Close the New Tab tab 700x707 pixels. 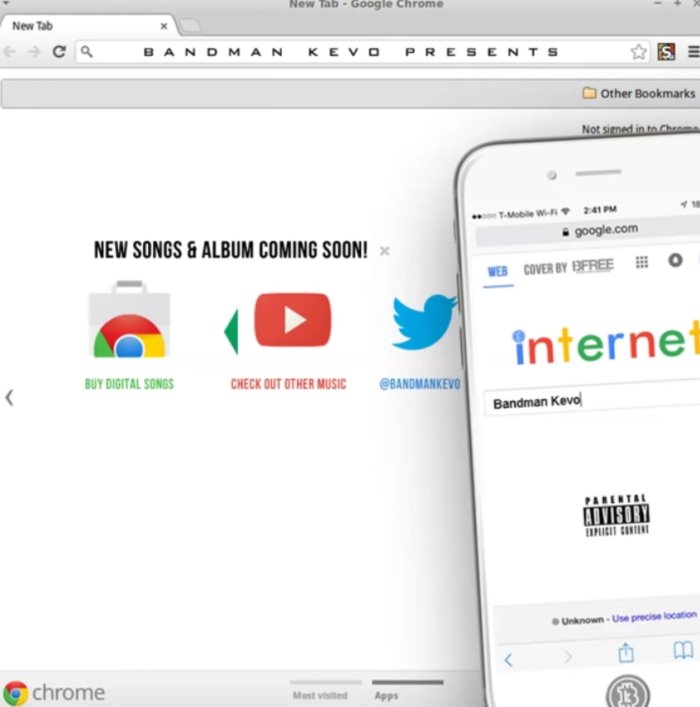pos(164,26)
